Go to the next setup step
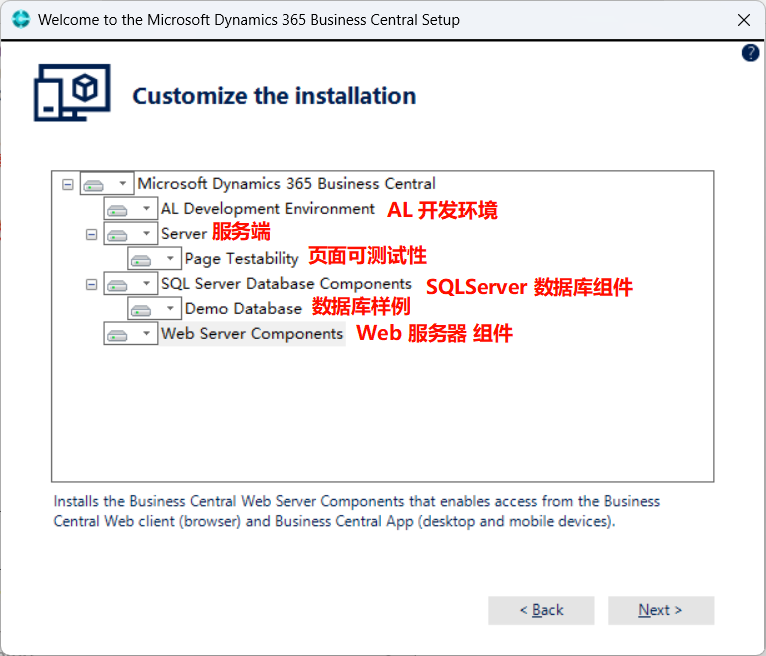The height and width of the screenshot is (656, 766). coord(660,610)
